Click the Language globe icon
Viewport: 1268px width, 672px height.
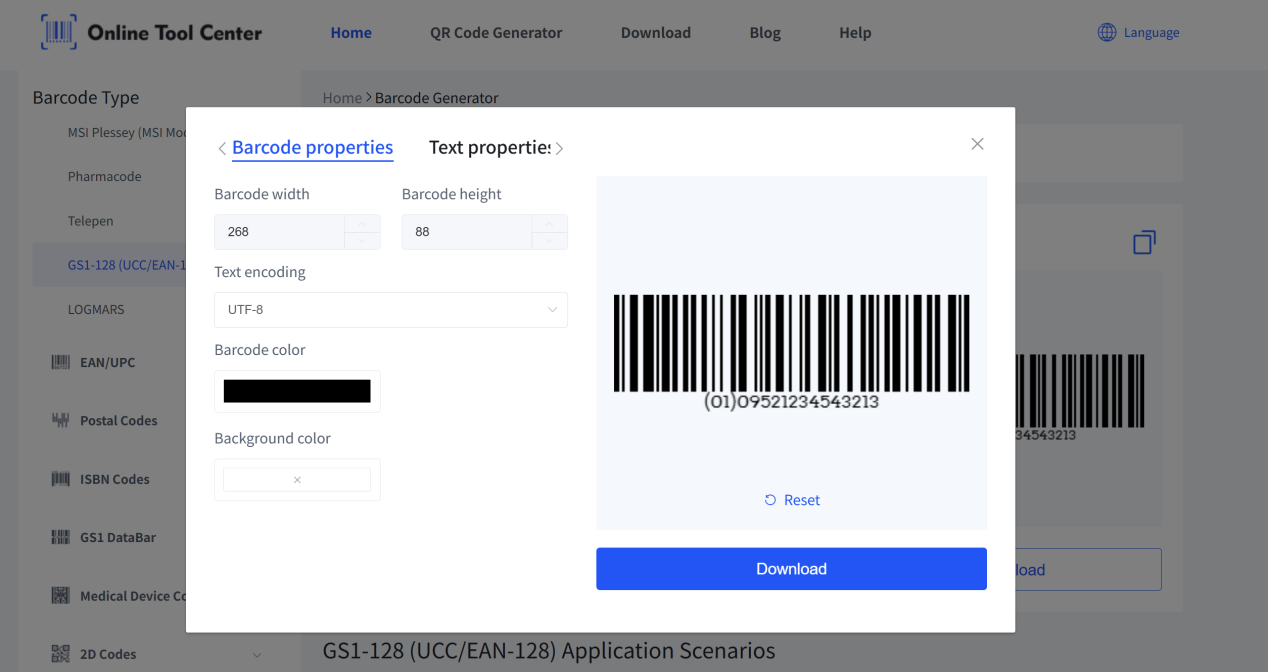click(x=1107, y=32)
